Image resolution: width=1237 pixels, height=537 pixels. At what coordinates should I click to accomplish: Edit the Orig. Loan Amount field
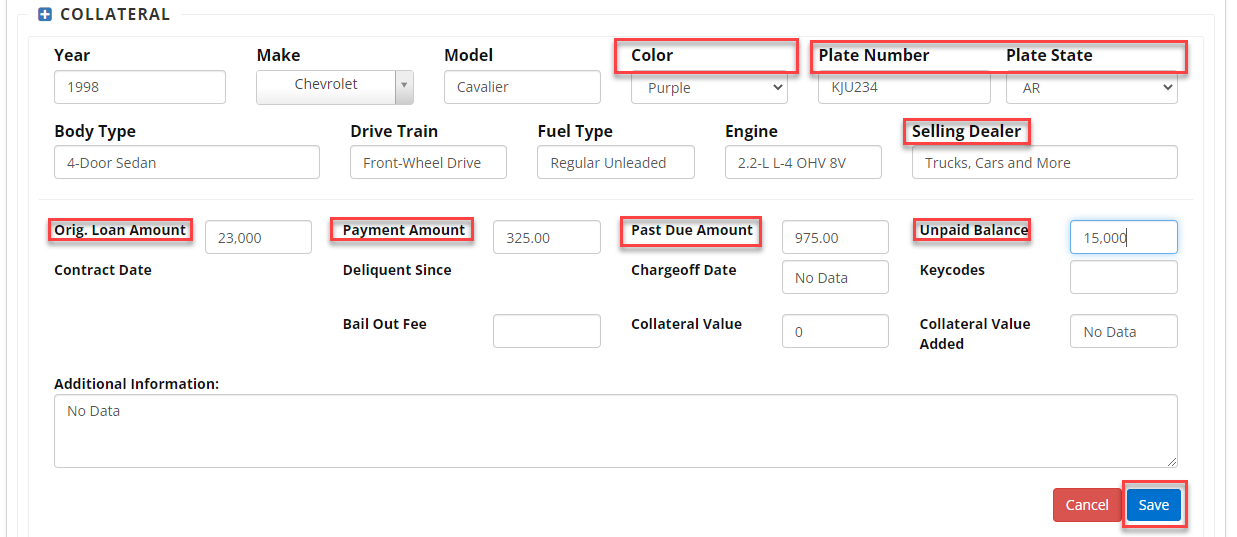[x=258, y=238]
